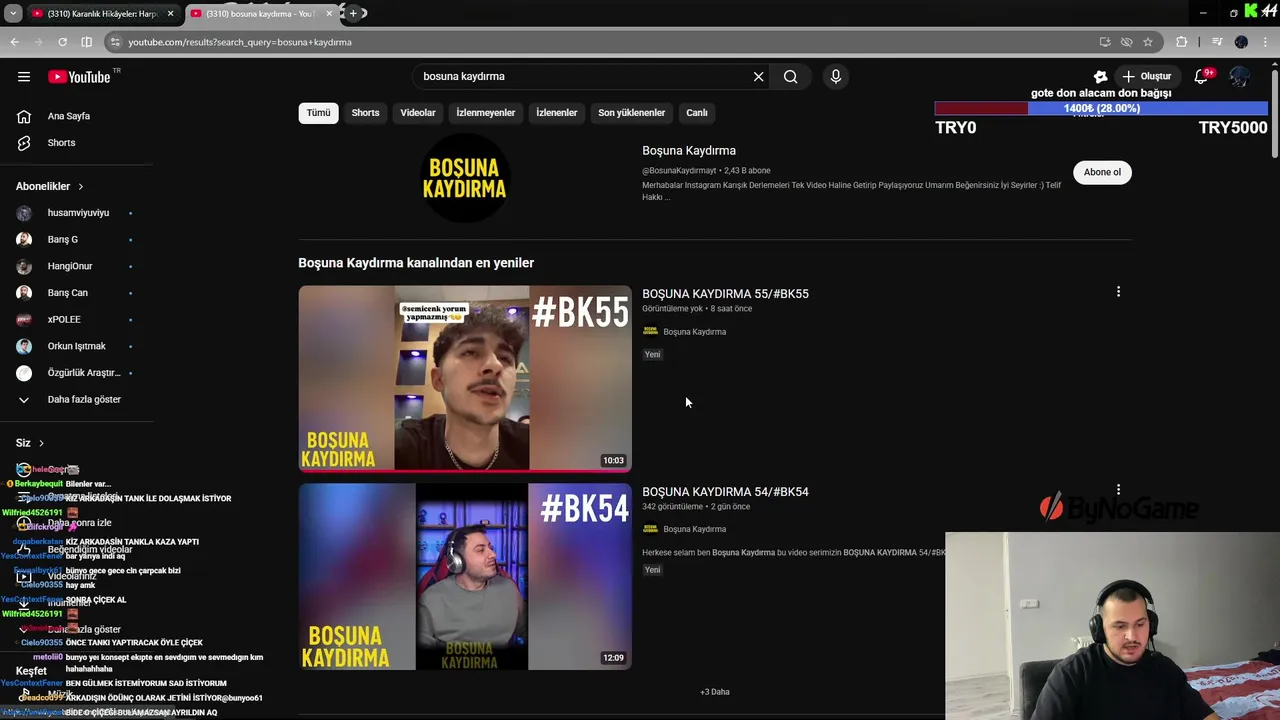
Task: Select the İzlenmeyenler filter chip
Action: [486, 113]
